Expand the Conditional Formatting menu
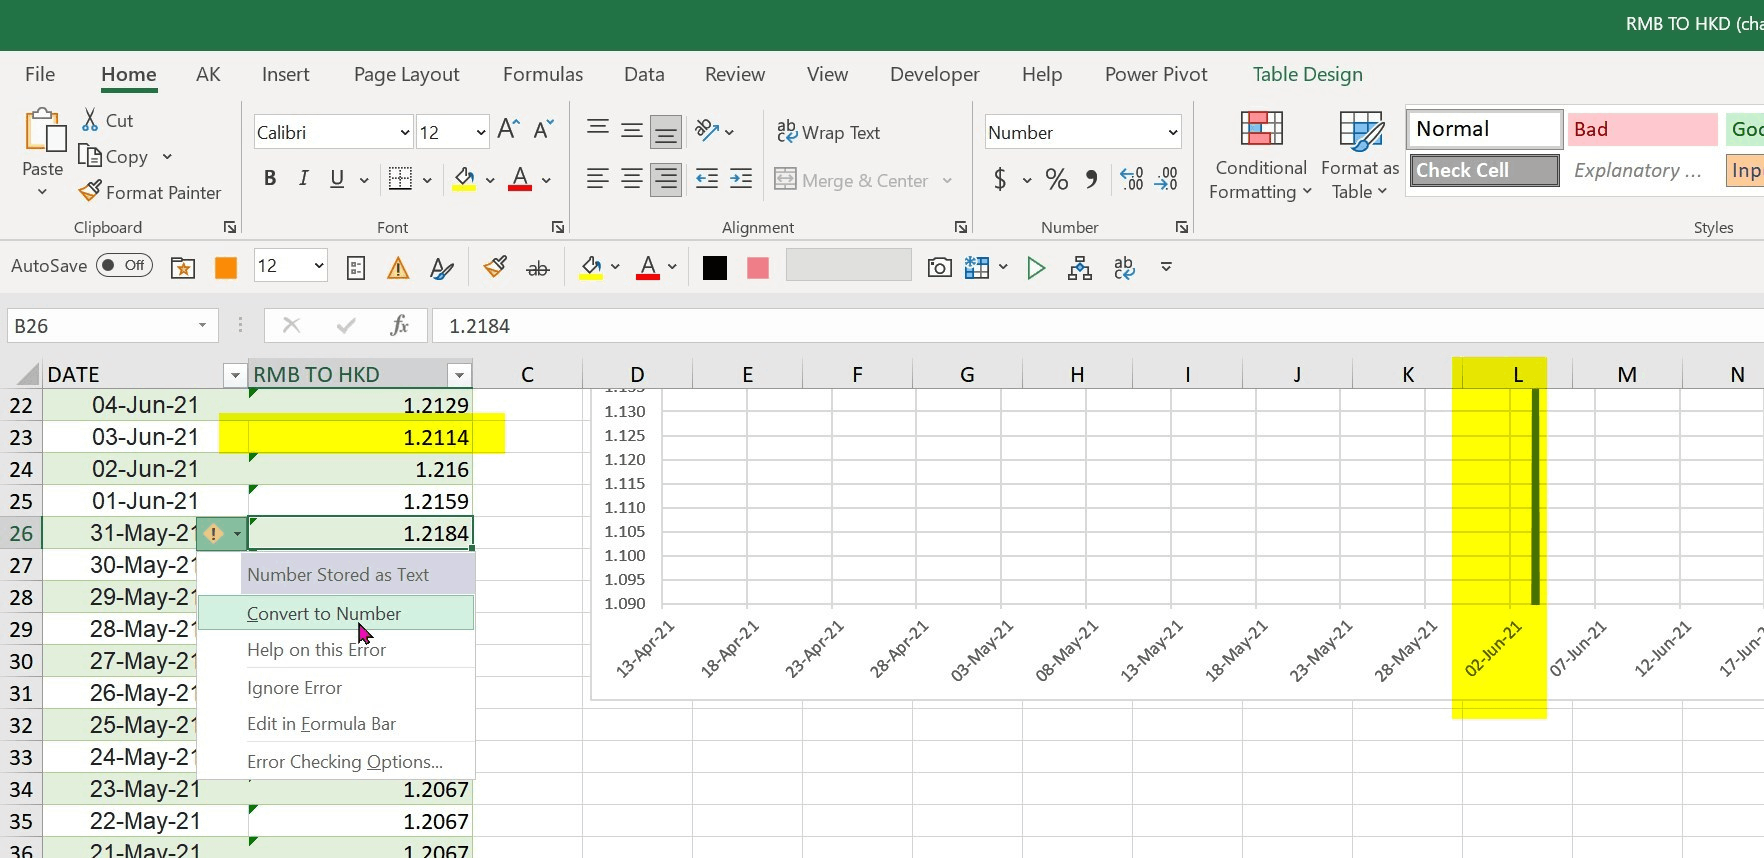 coord(1260,155)
